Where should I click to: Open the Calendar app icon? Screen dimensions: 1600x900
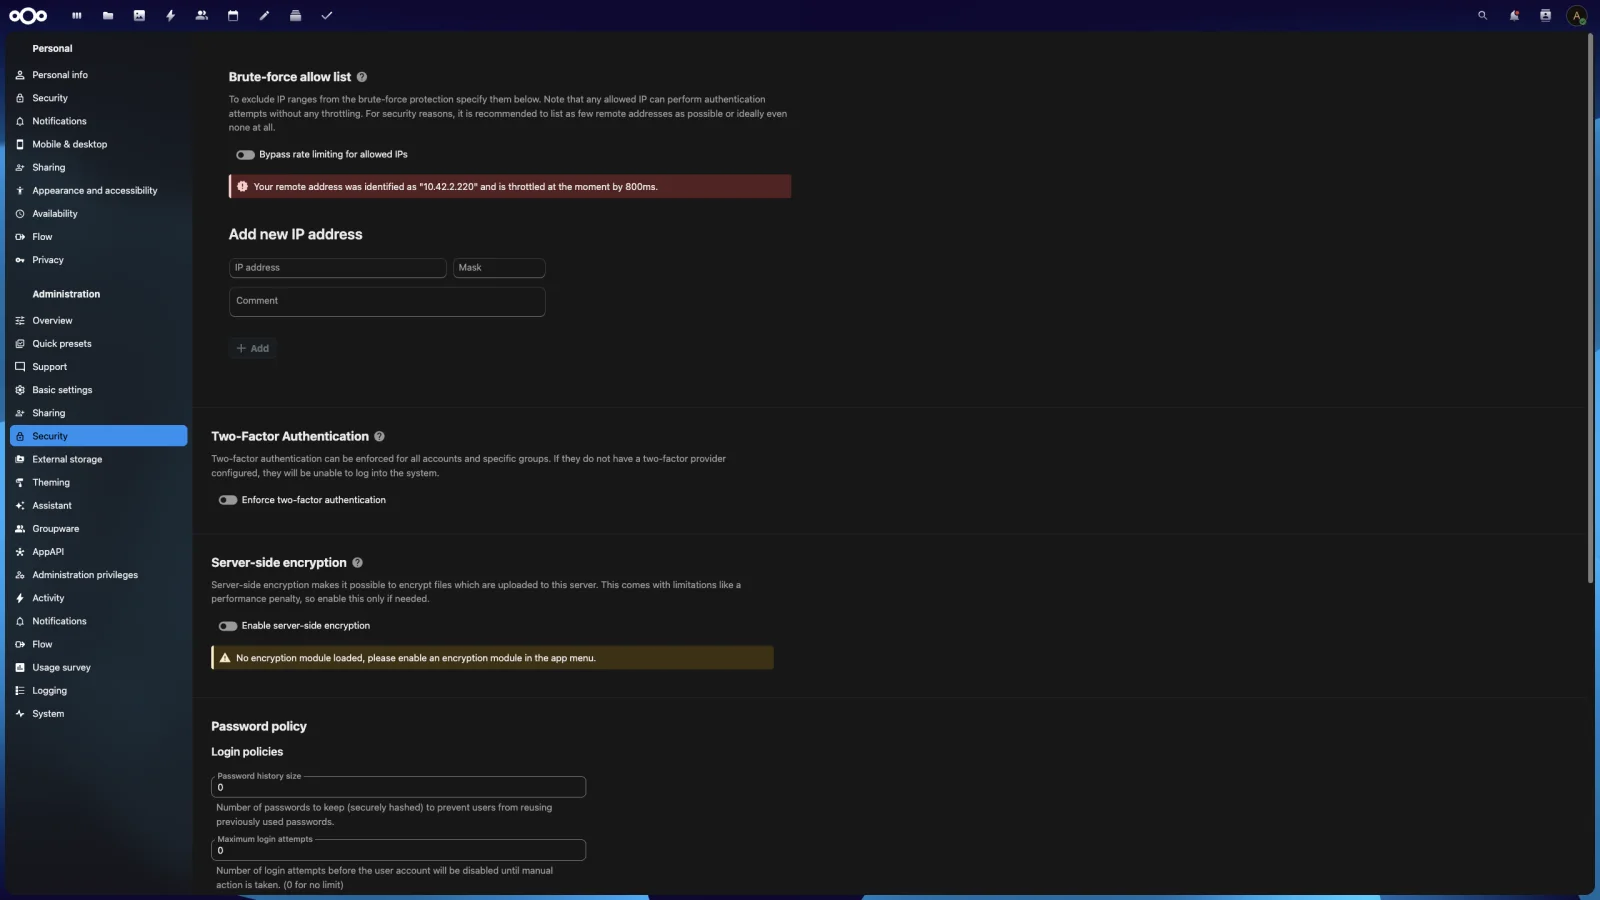[233, 15]
